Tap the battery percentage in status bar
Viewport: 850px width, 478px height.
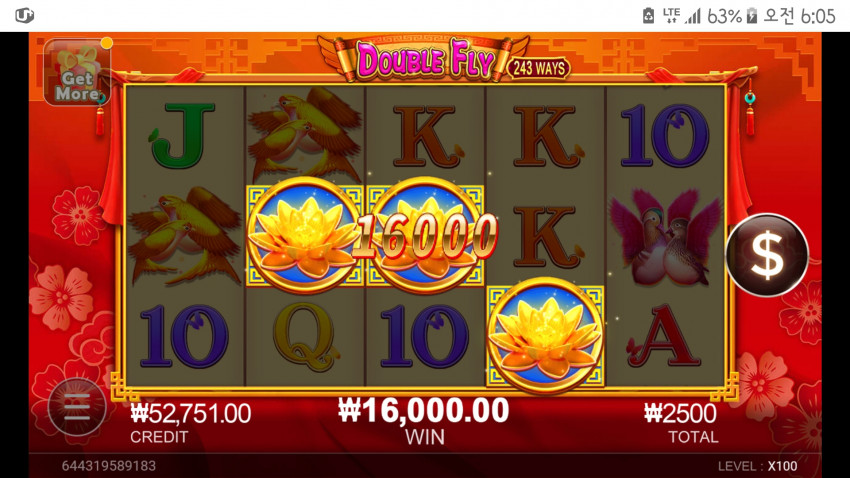(724, 16)
